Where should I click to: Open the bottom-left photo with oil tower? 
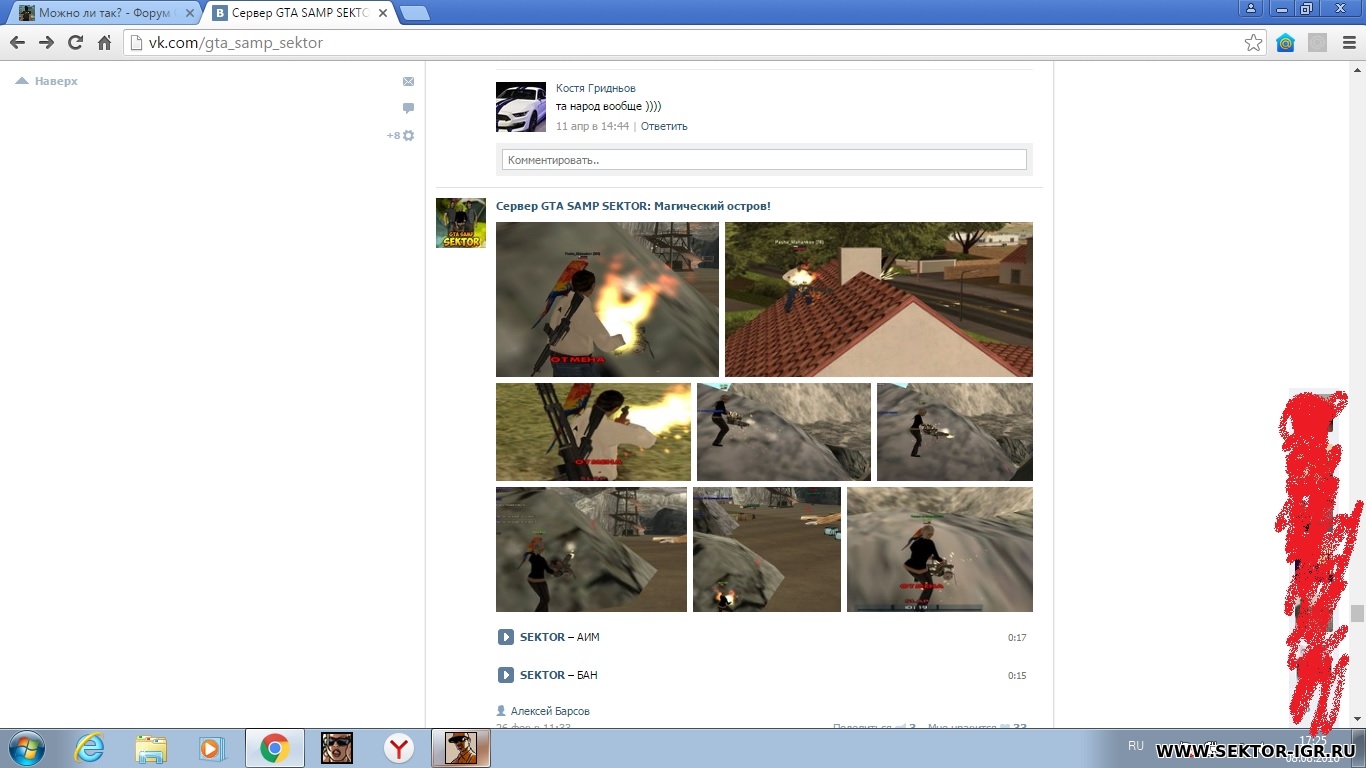591,549
